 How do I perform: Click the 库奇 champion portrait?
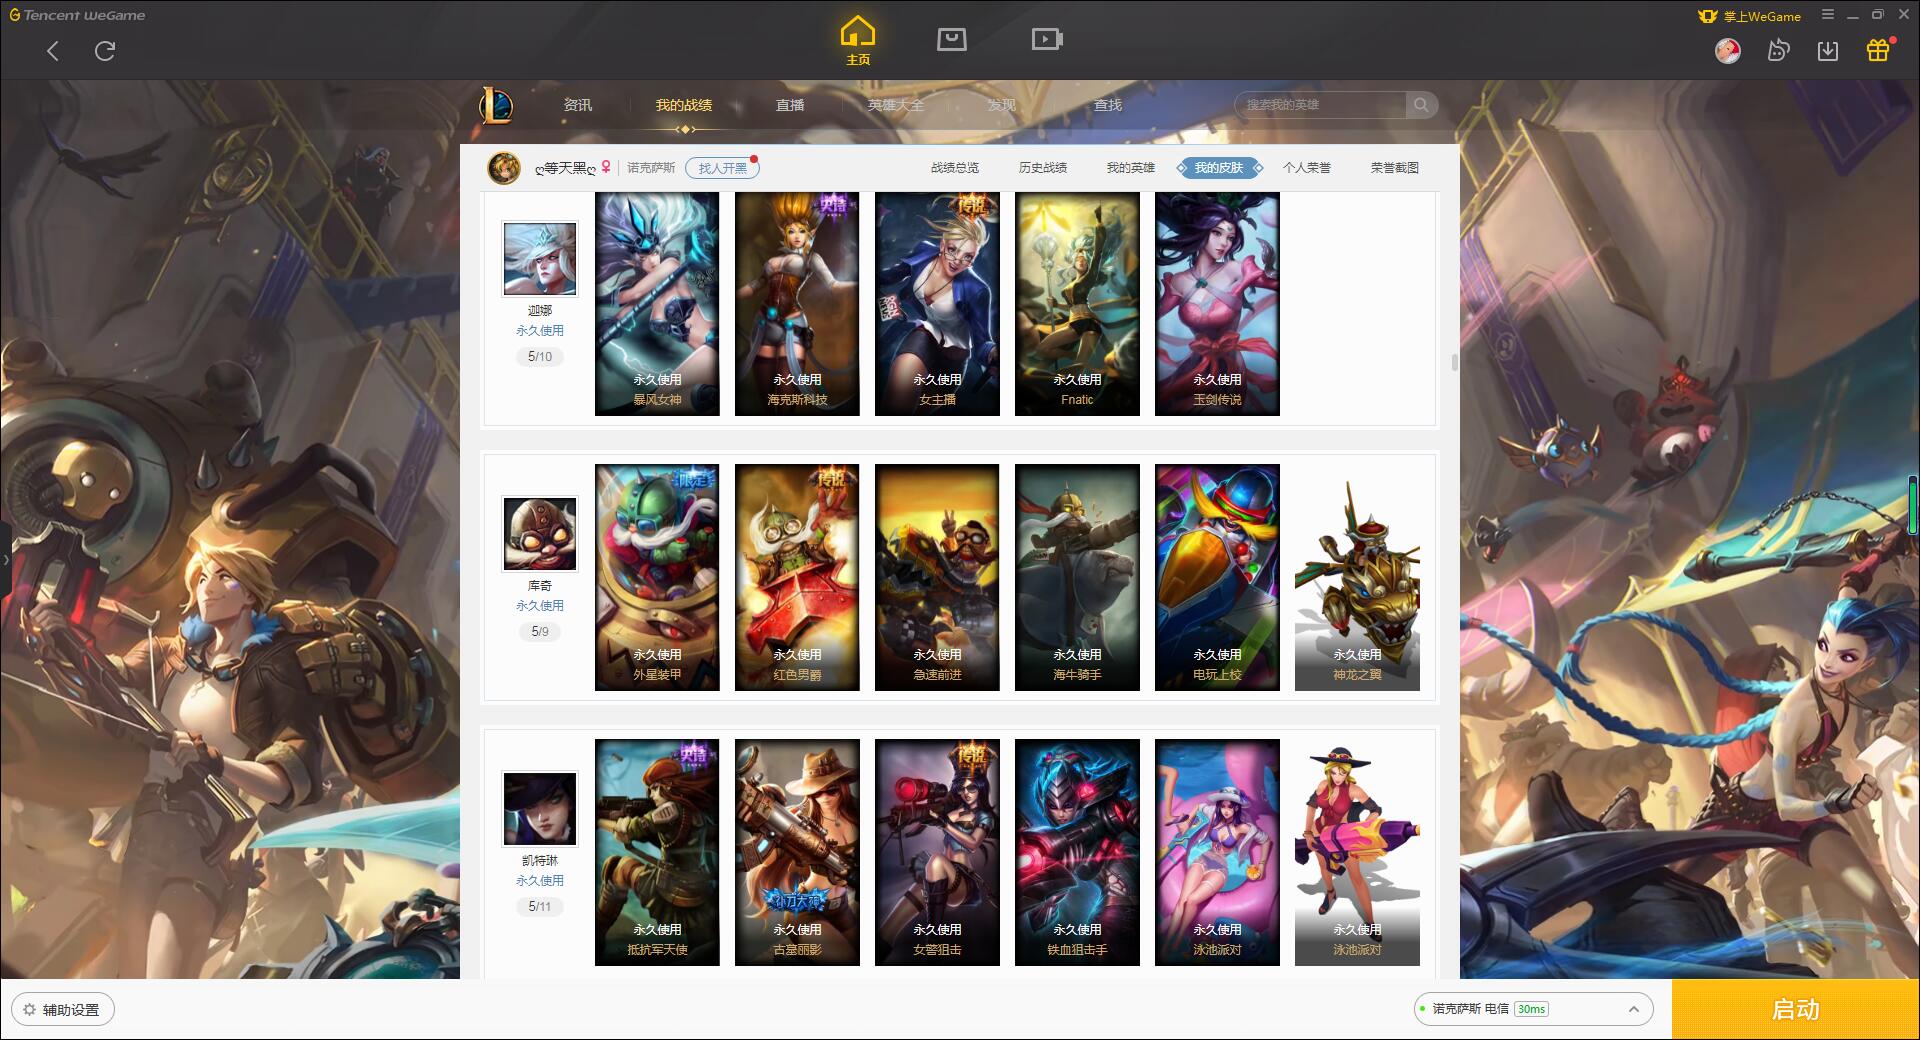point(540,534)
